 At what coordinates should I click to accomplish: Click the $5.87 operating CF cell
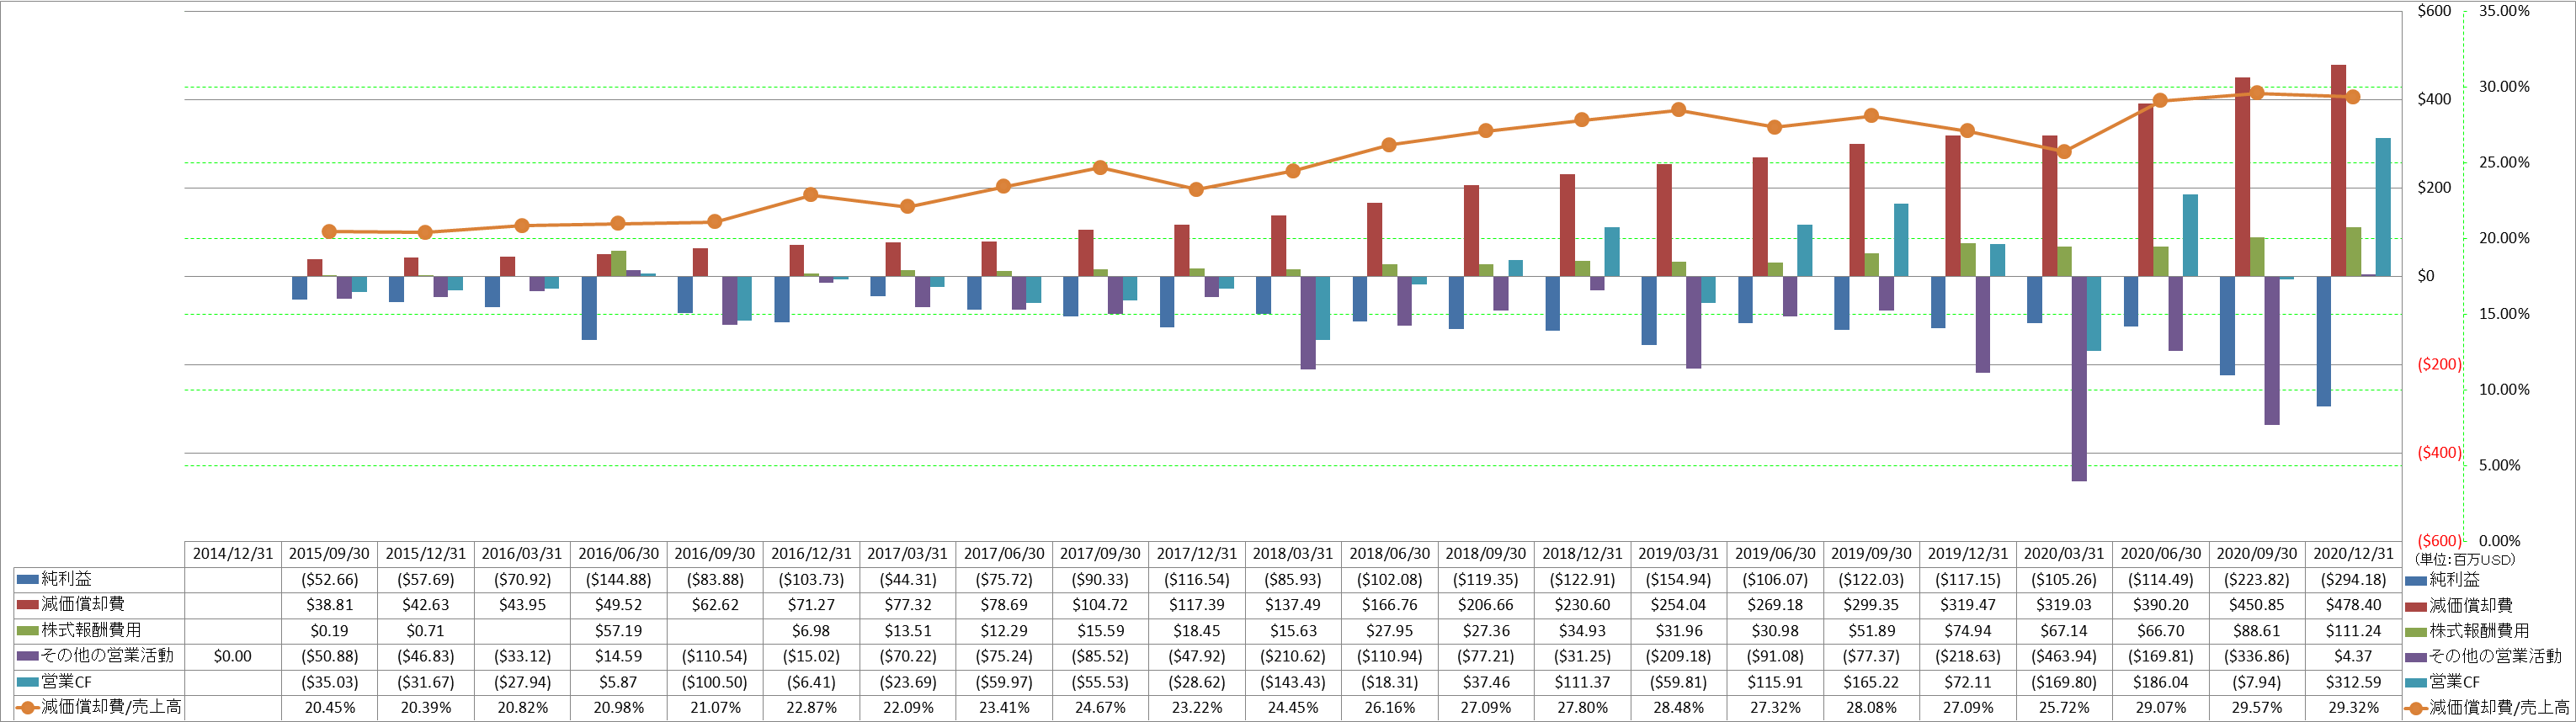click(618, 682)
